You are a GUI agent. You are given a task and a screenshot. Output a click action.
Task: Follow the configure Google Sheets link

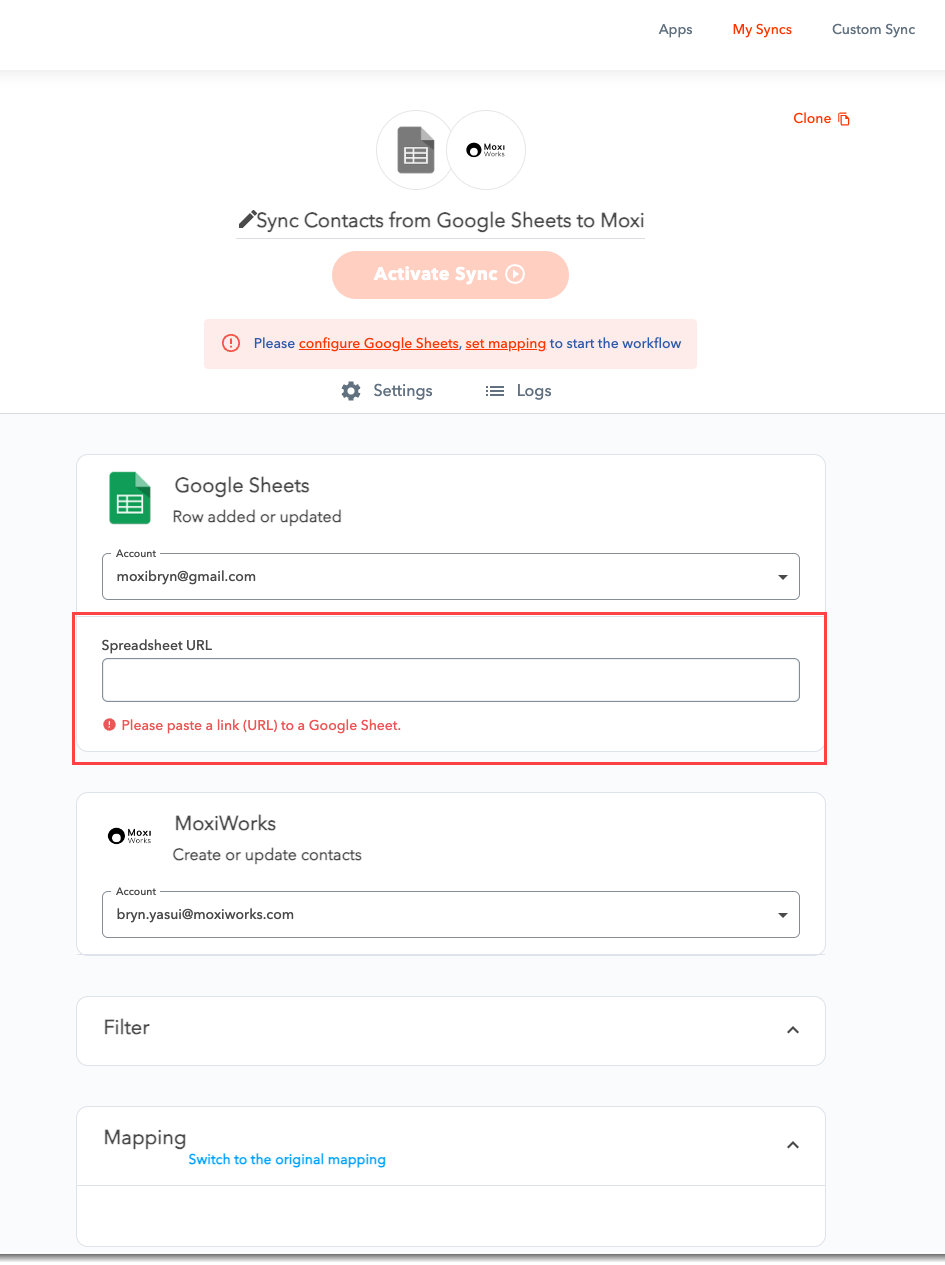(378, 343)
